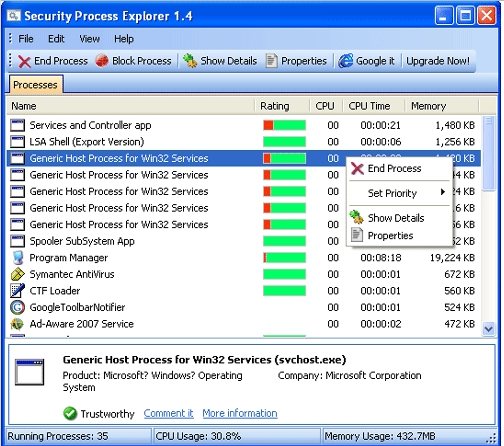Open the View menu
Image resolution: width=504 pixels, height=446 pixels.
(x=89, y=39)
